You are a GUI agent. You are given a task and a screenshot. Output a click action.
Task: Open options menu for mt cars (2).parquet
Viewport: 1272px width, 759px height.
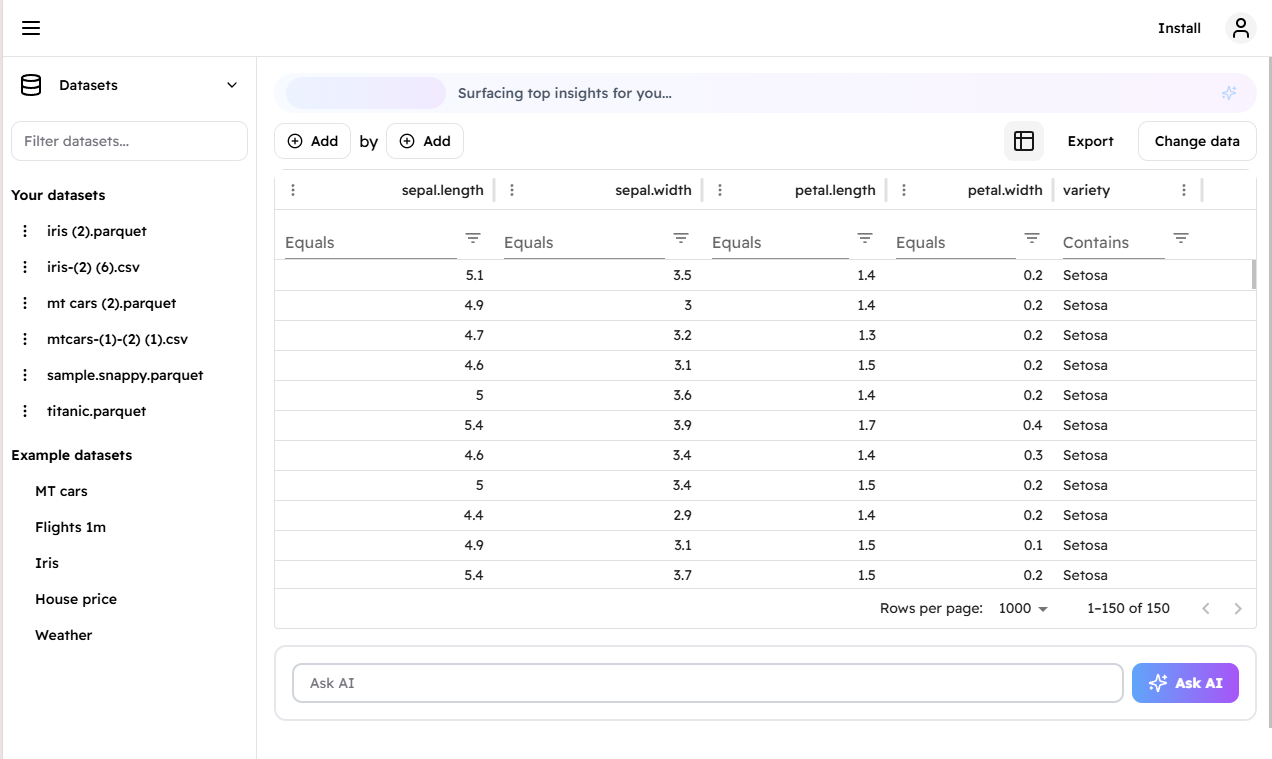click(25, 303)
